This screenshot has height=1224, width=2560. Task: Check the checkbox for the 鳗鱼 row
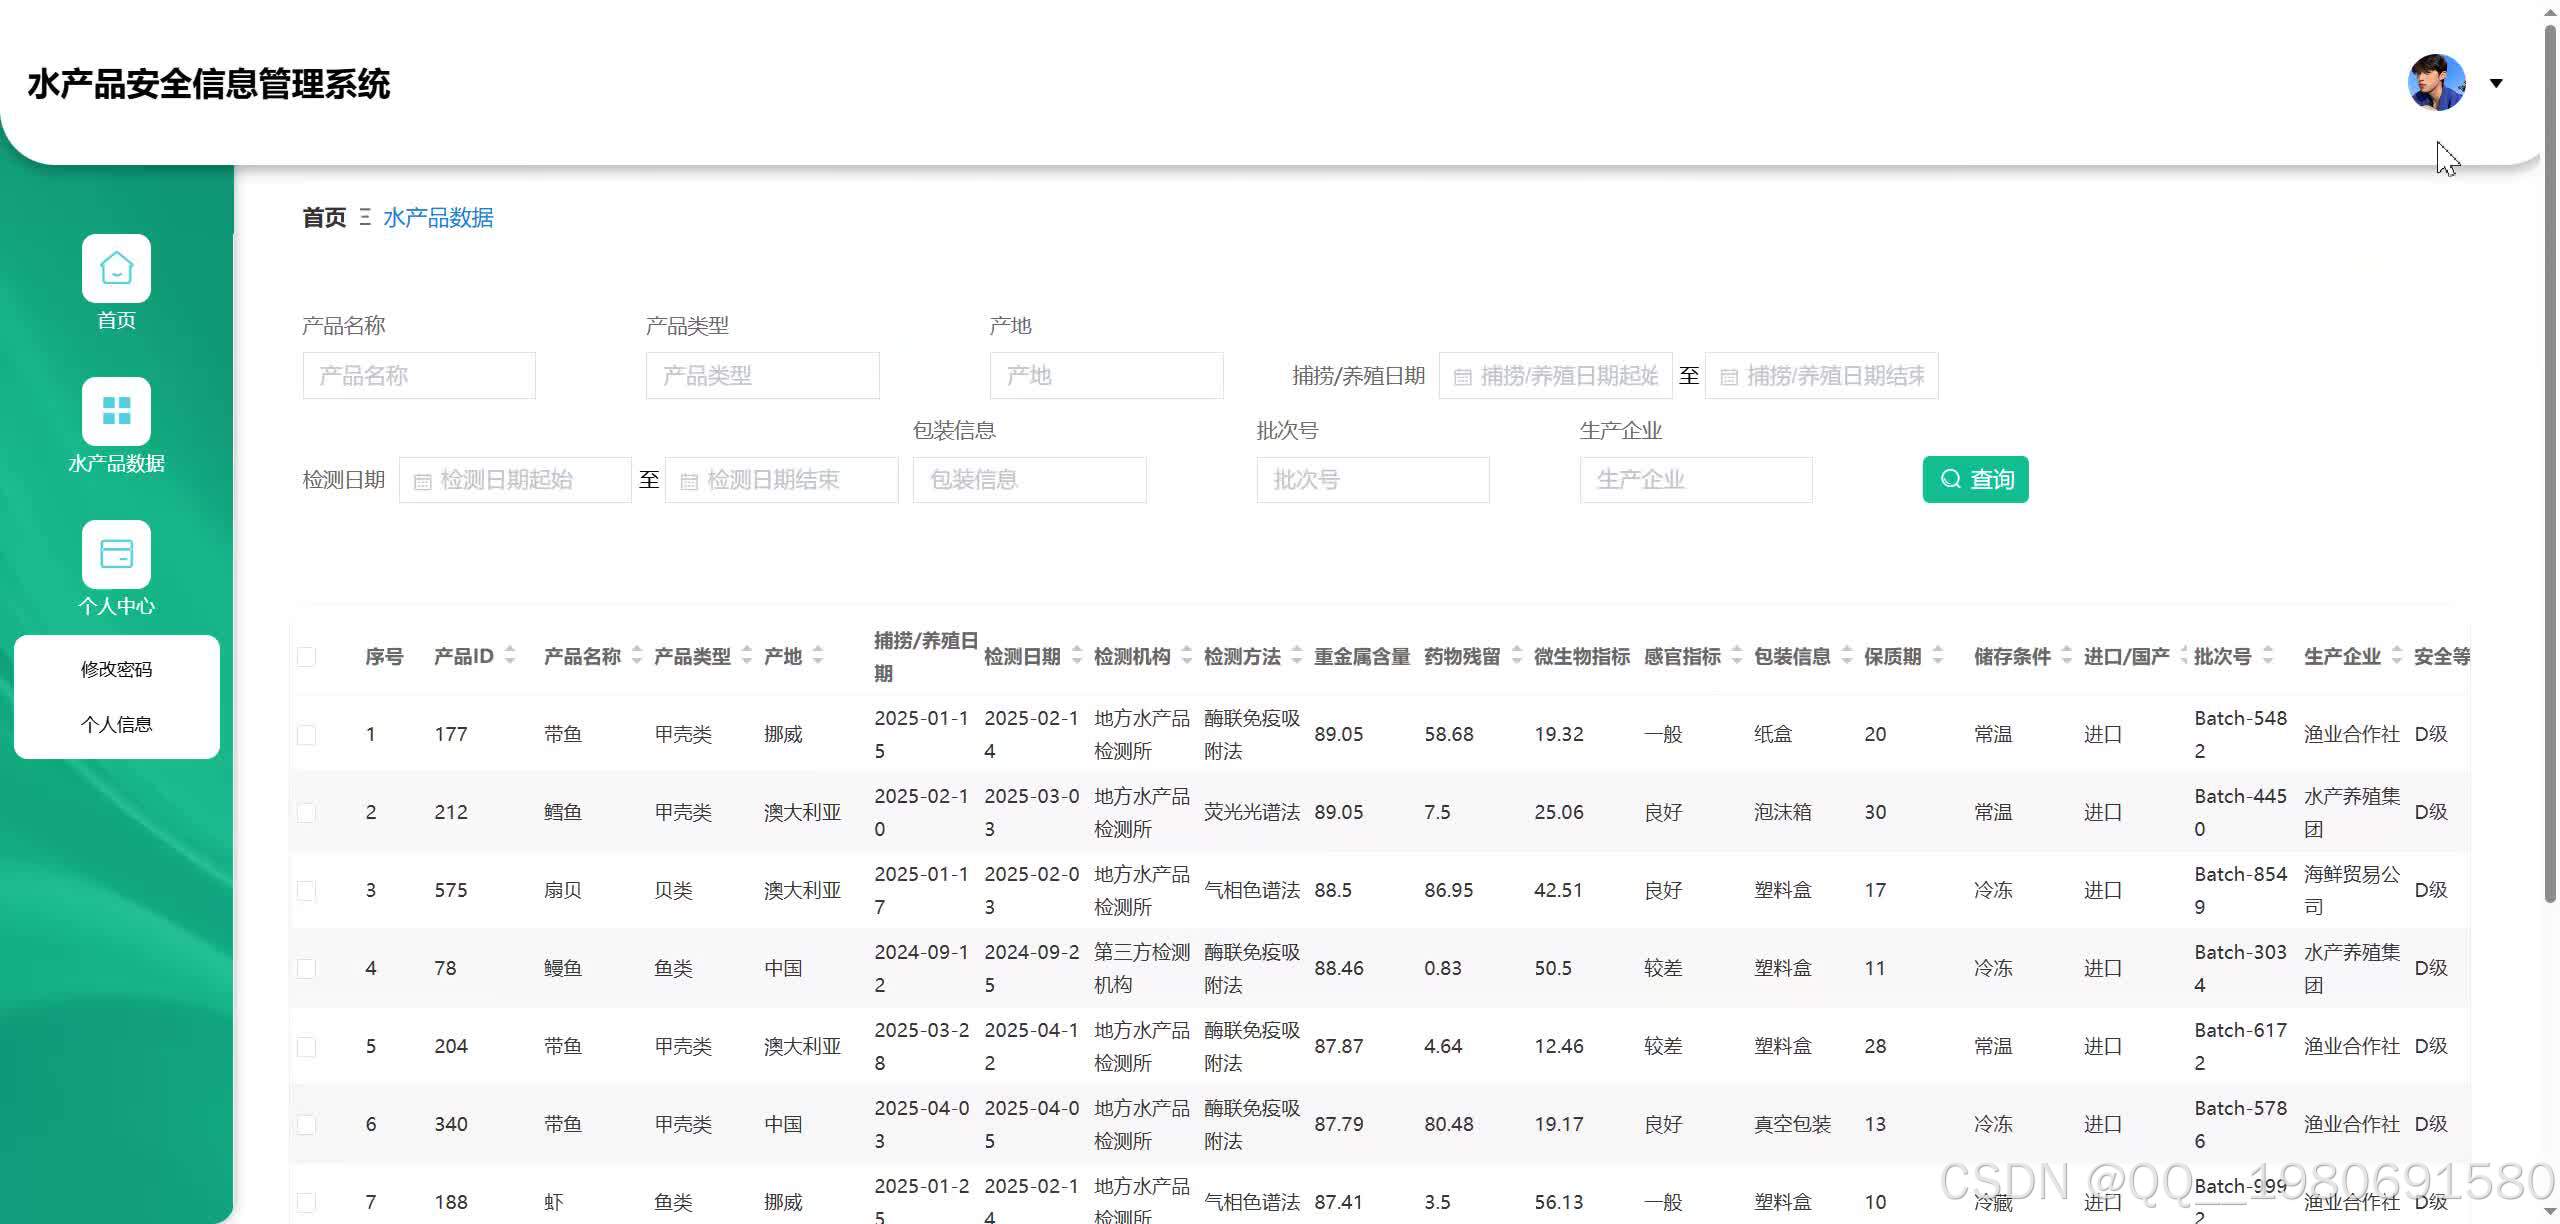coord(307,968)
